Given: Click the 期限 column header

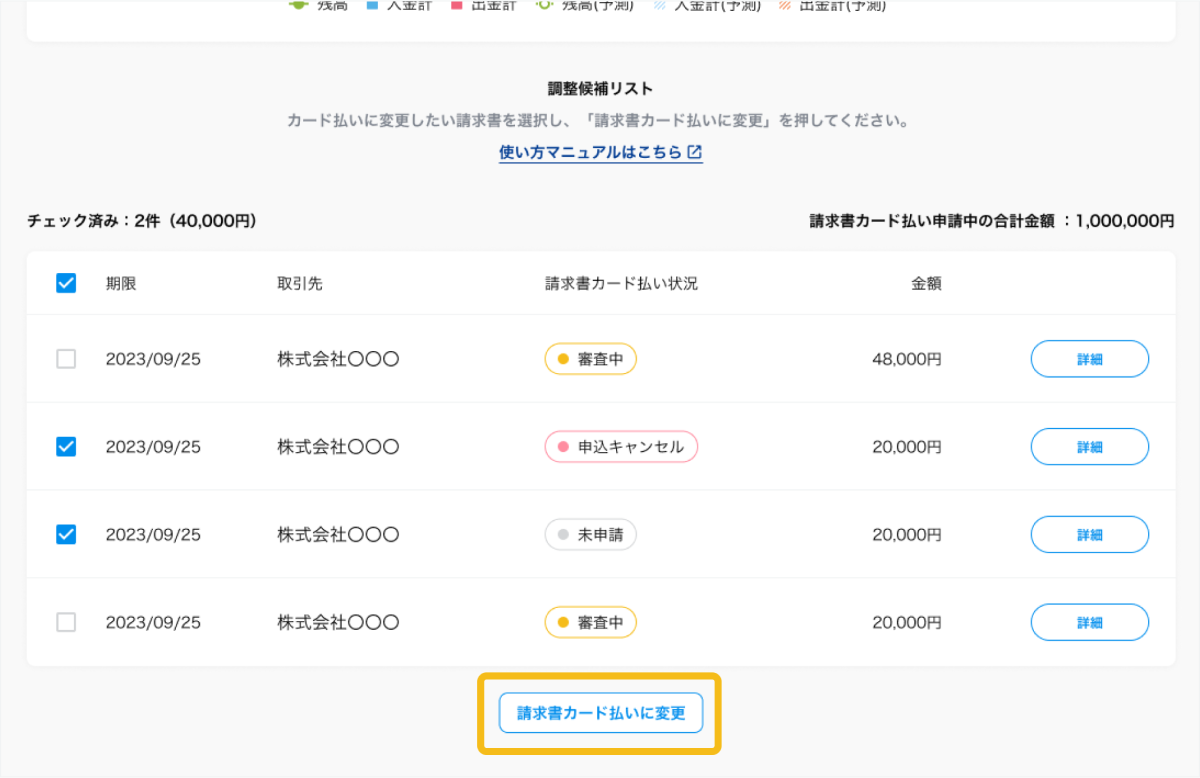Looking at the screenshot, I should click(121, 283).
